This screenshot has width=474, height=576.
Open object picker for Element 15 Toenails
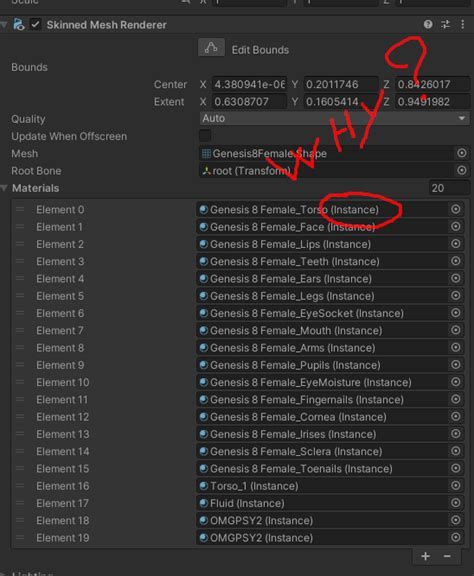click(456, 468)
